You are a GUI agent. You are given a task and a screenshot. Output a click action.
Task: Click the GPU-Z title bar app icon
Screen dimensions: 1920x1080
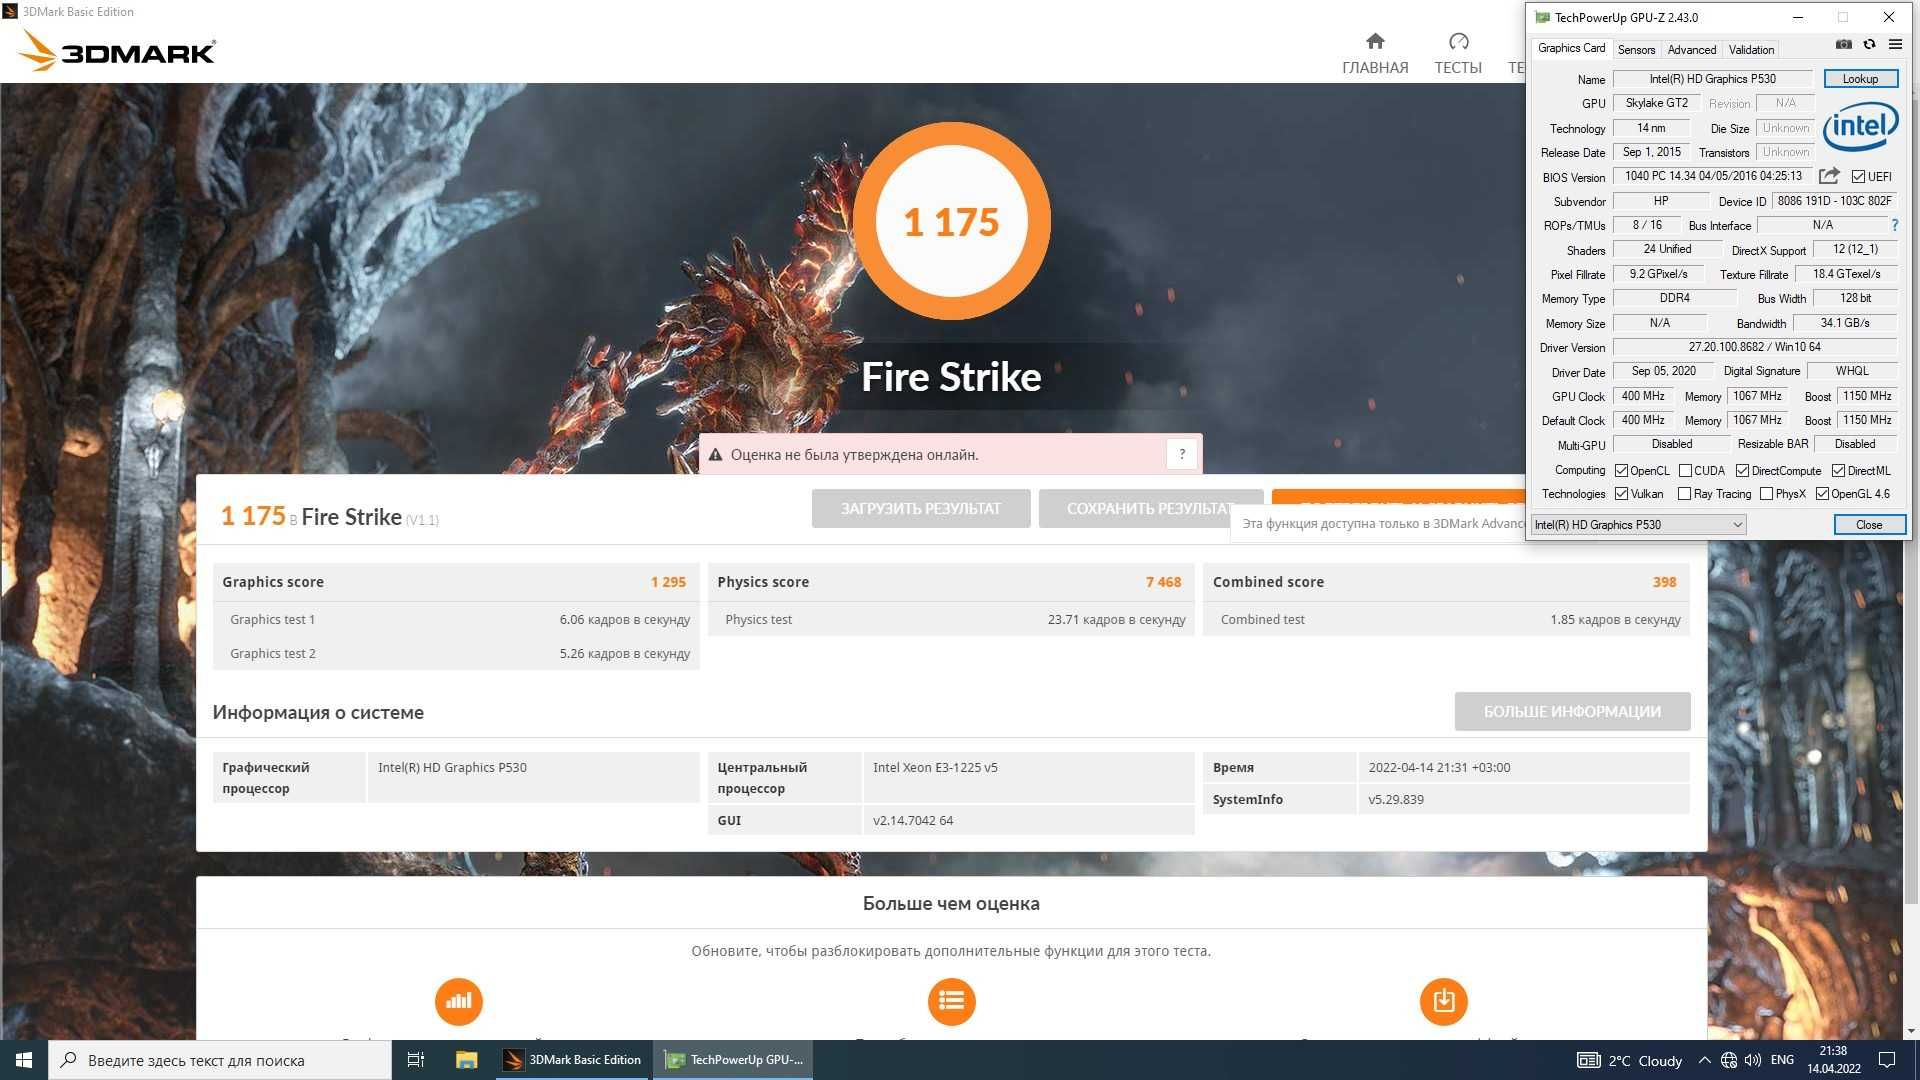pyautogui.click(x=1542, y=17)
